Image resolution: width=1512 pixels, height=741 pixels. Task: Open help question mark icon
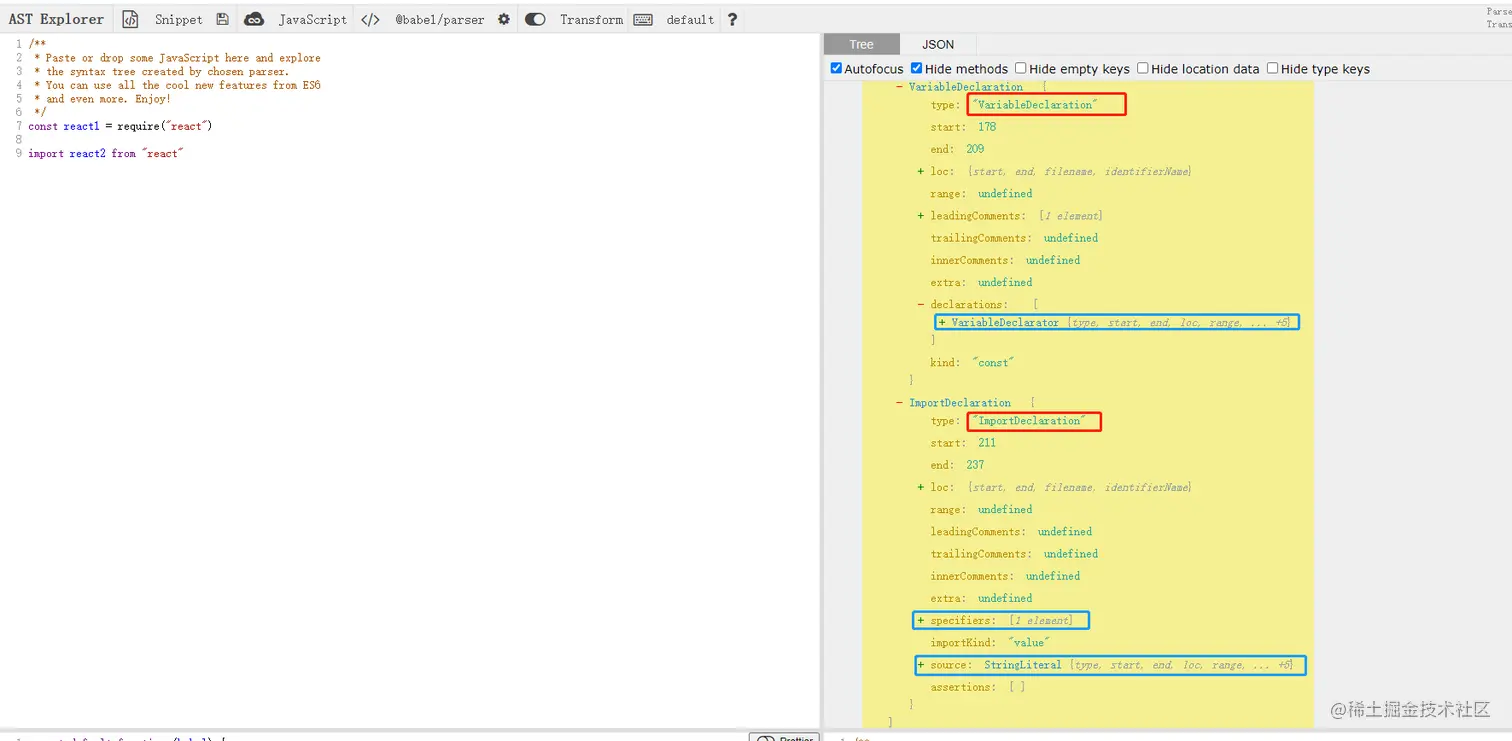[x=732, y=19]
